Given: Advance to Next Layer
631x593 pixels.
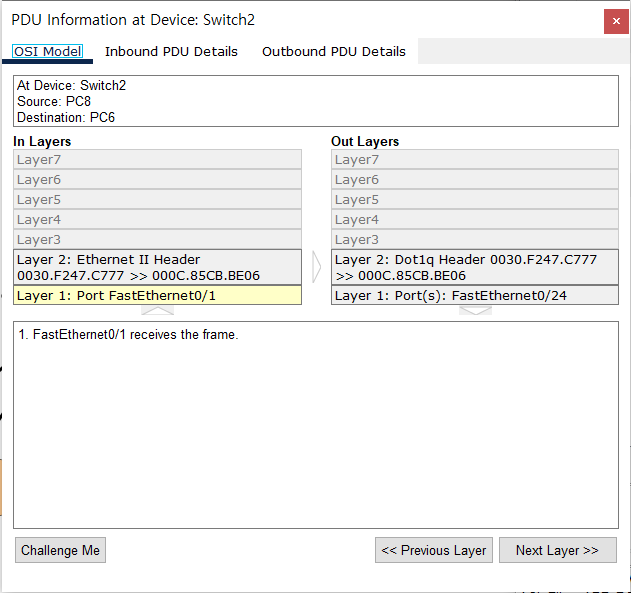Looking at the screenshot, I should coord(558,550).
